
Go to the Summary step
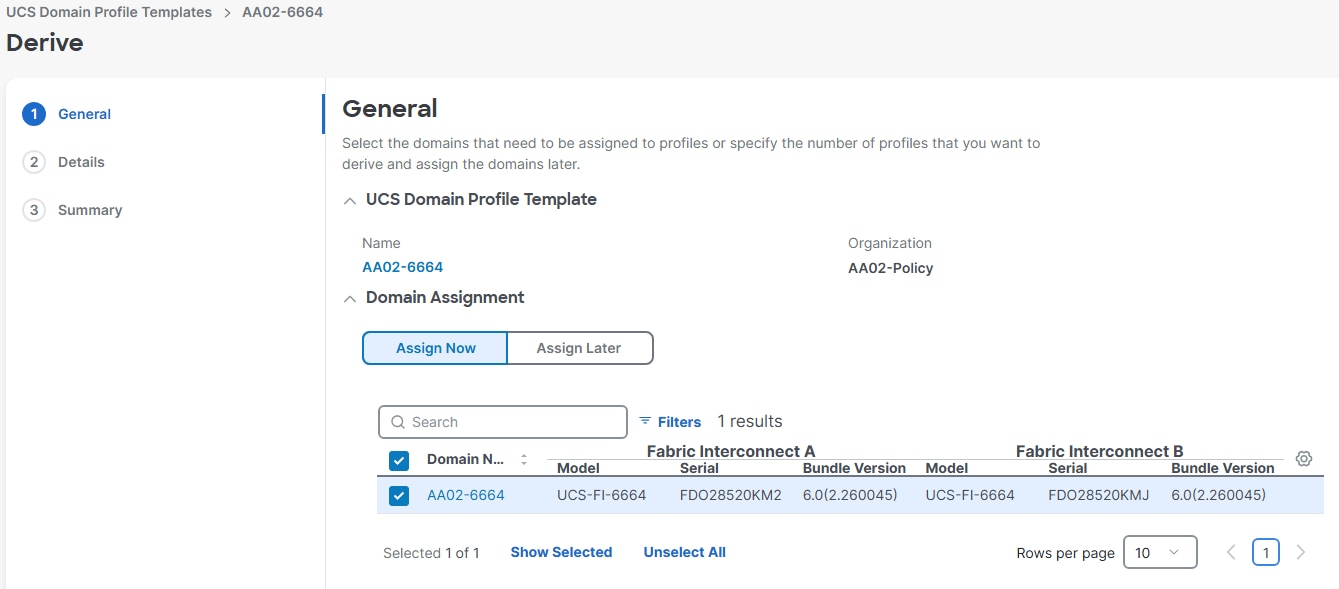[x=90, y=210]
